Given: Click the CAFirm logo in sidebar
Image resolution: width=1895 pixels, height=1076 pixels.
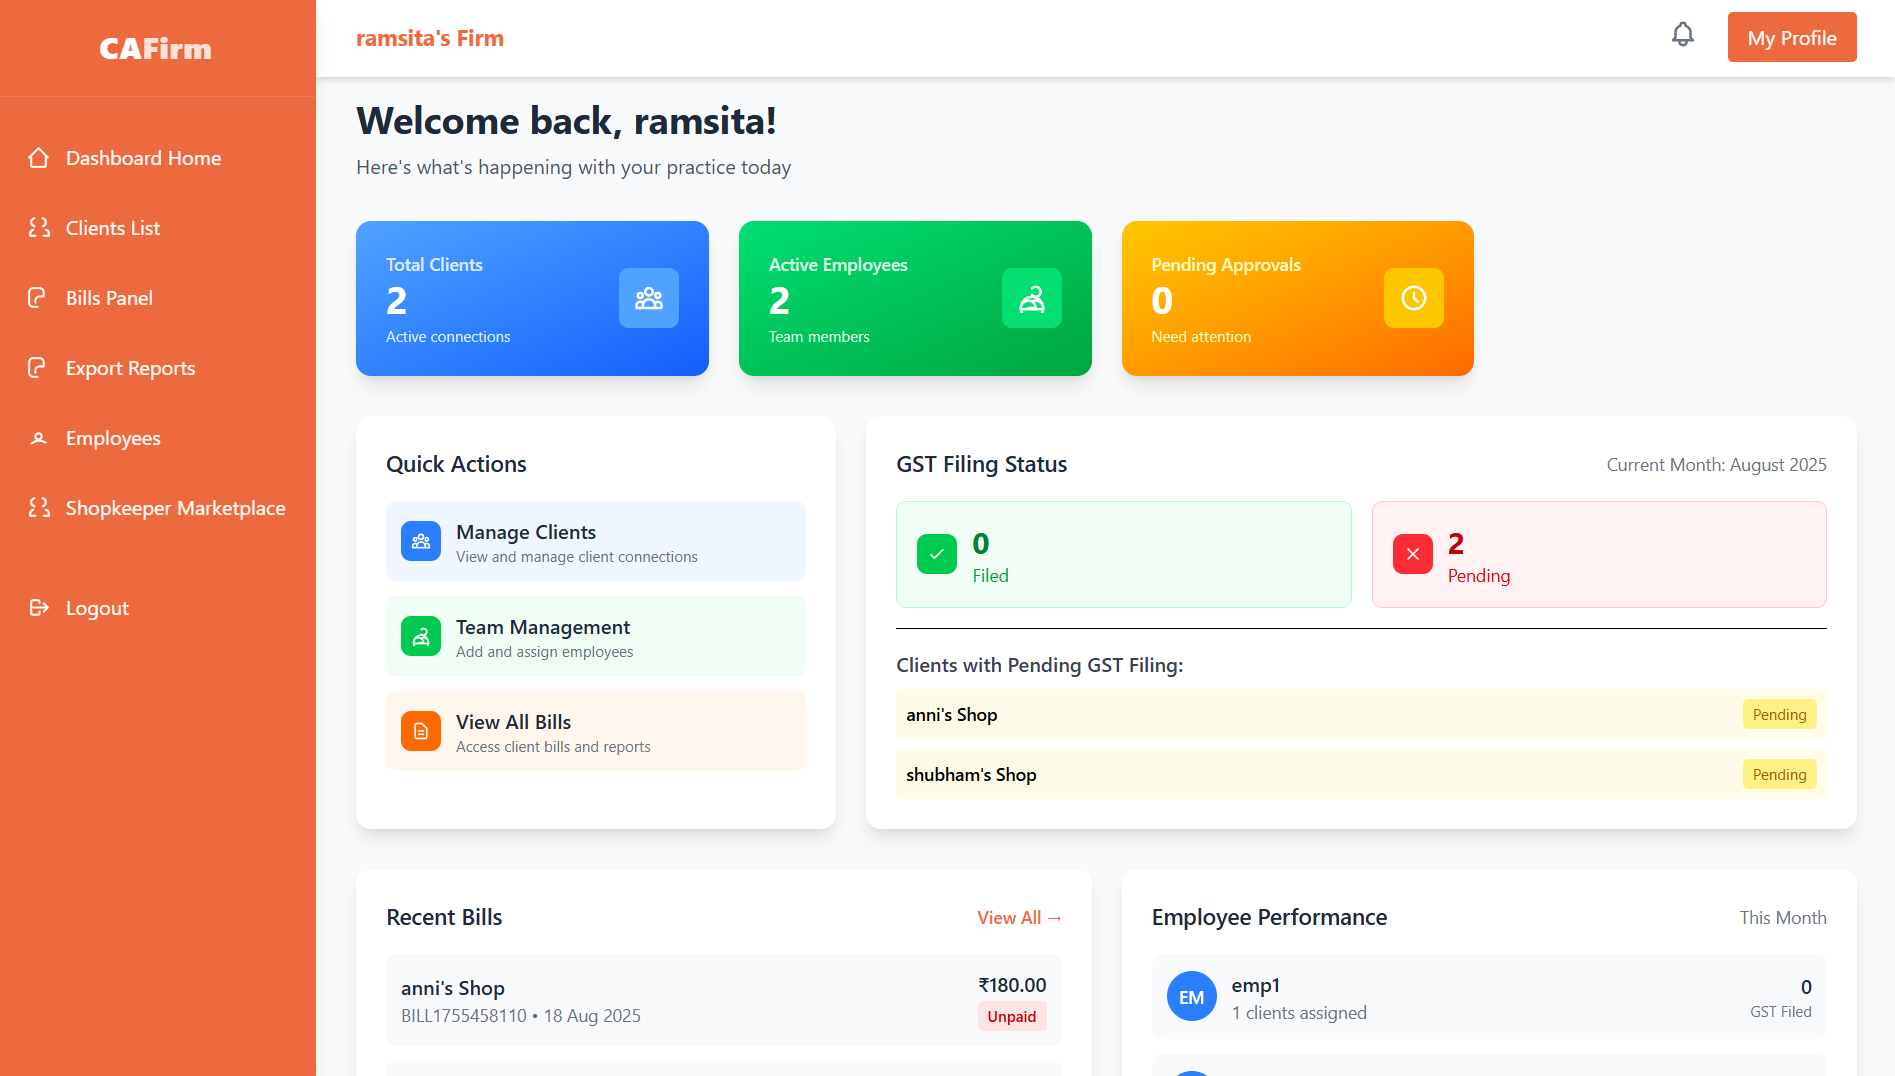Looking at the screenshot, I should coord(155,48).
